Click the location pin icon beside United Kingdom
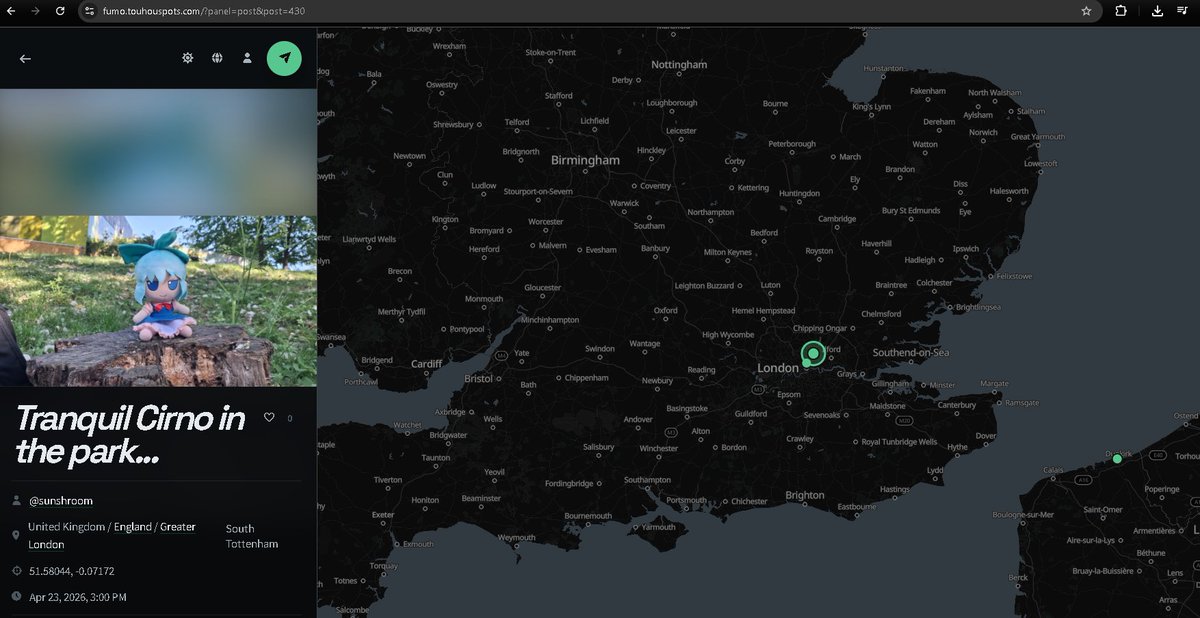 point(16,535)
